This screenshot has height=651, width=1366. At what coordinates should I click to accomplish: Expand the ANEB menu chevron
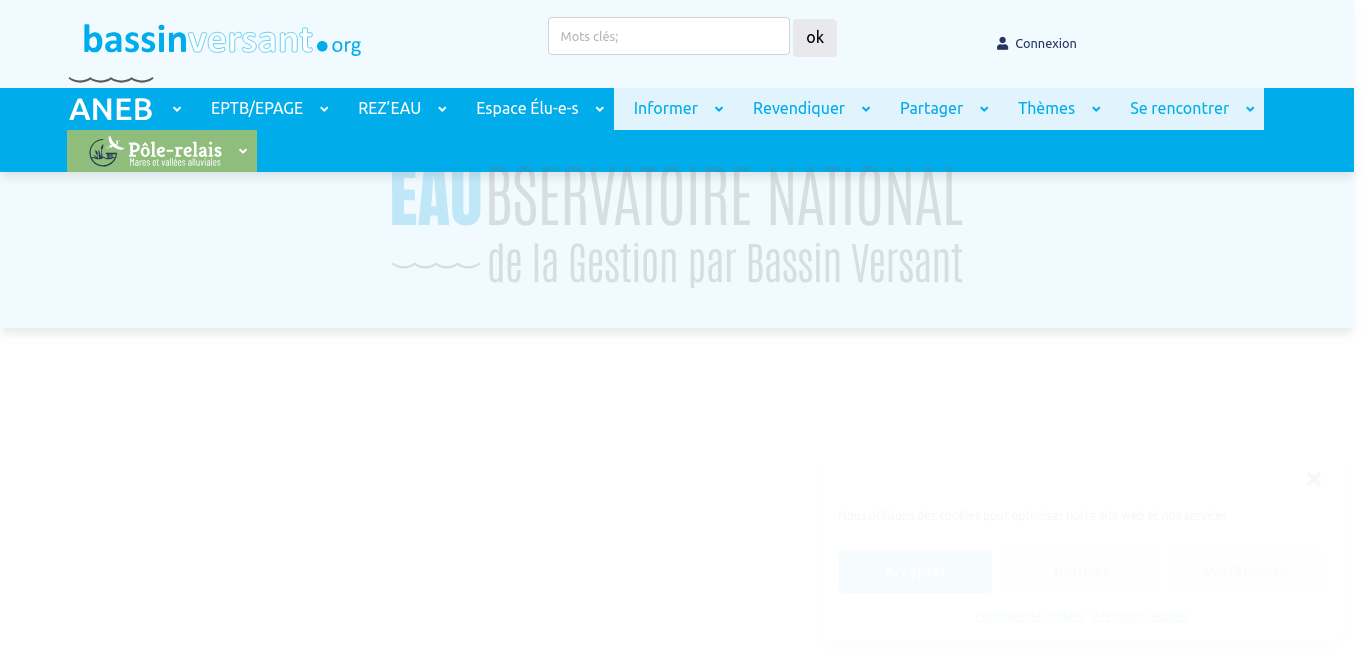coord(177,109)
